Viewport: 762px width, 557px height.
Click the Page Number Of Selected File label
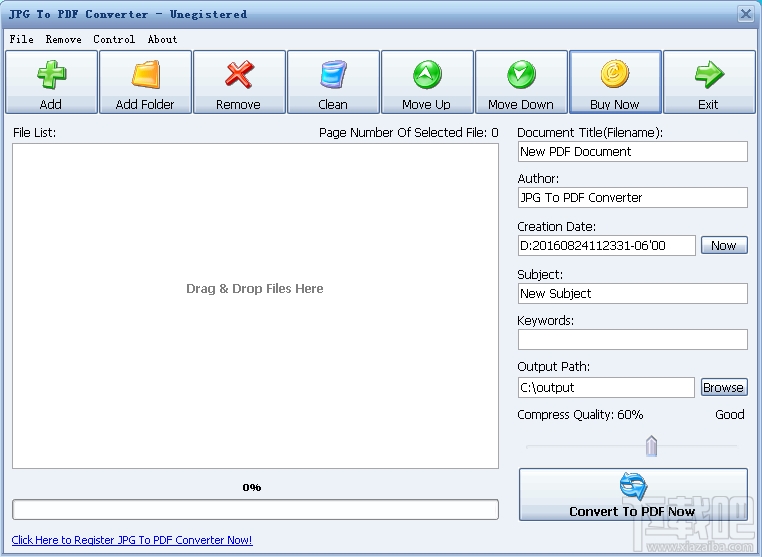(408, 133)
